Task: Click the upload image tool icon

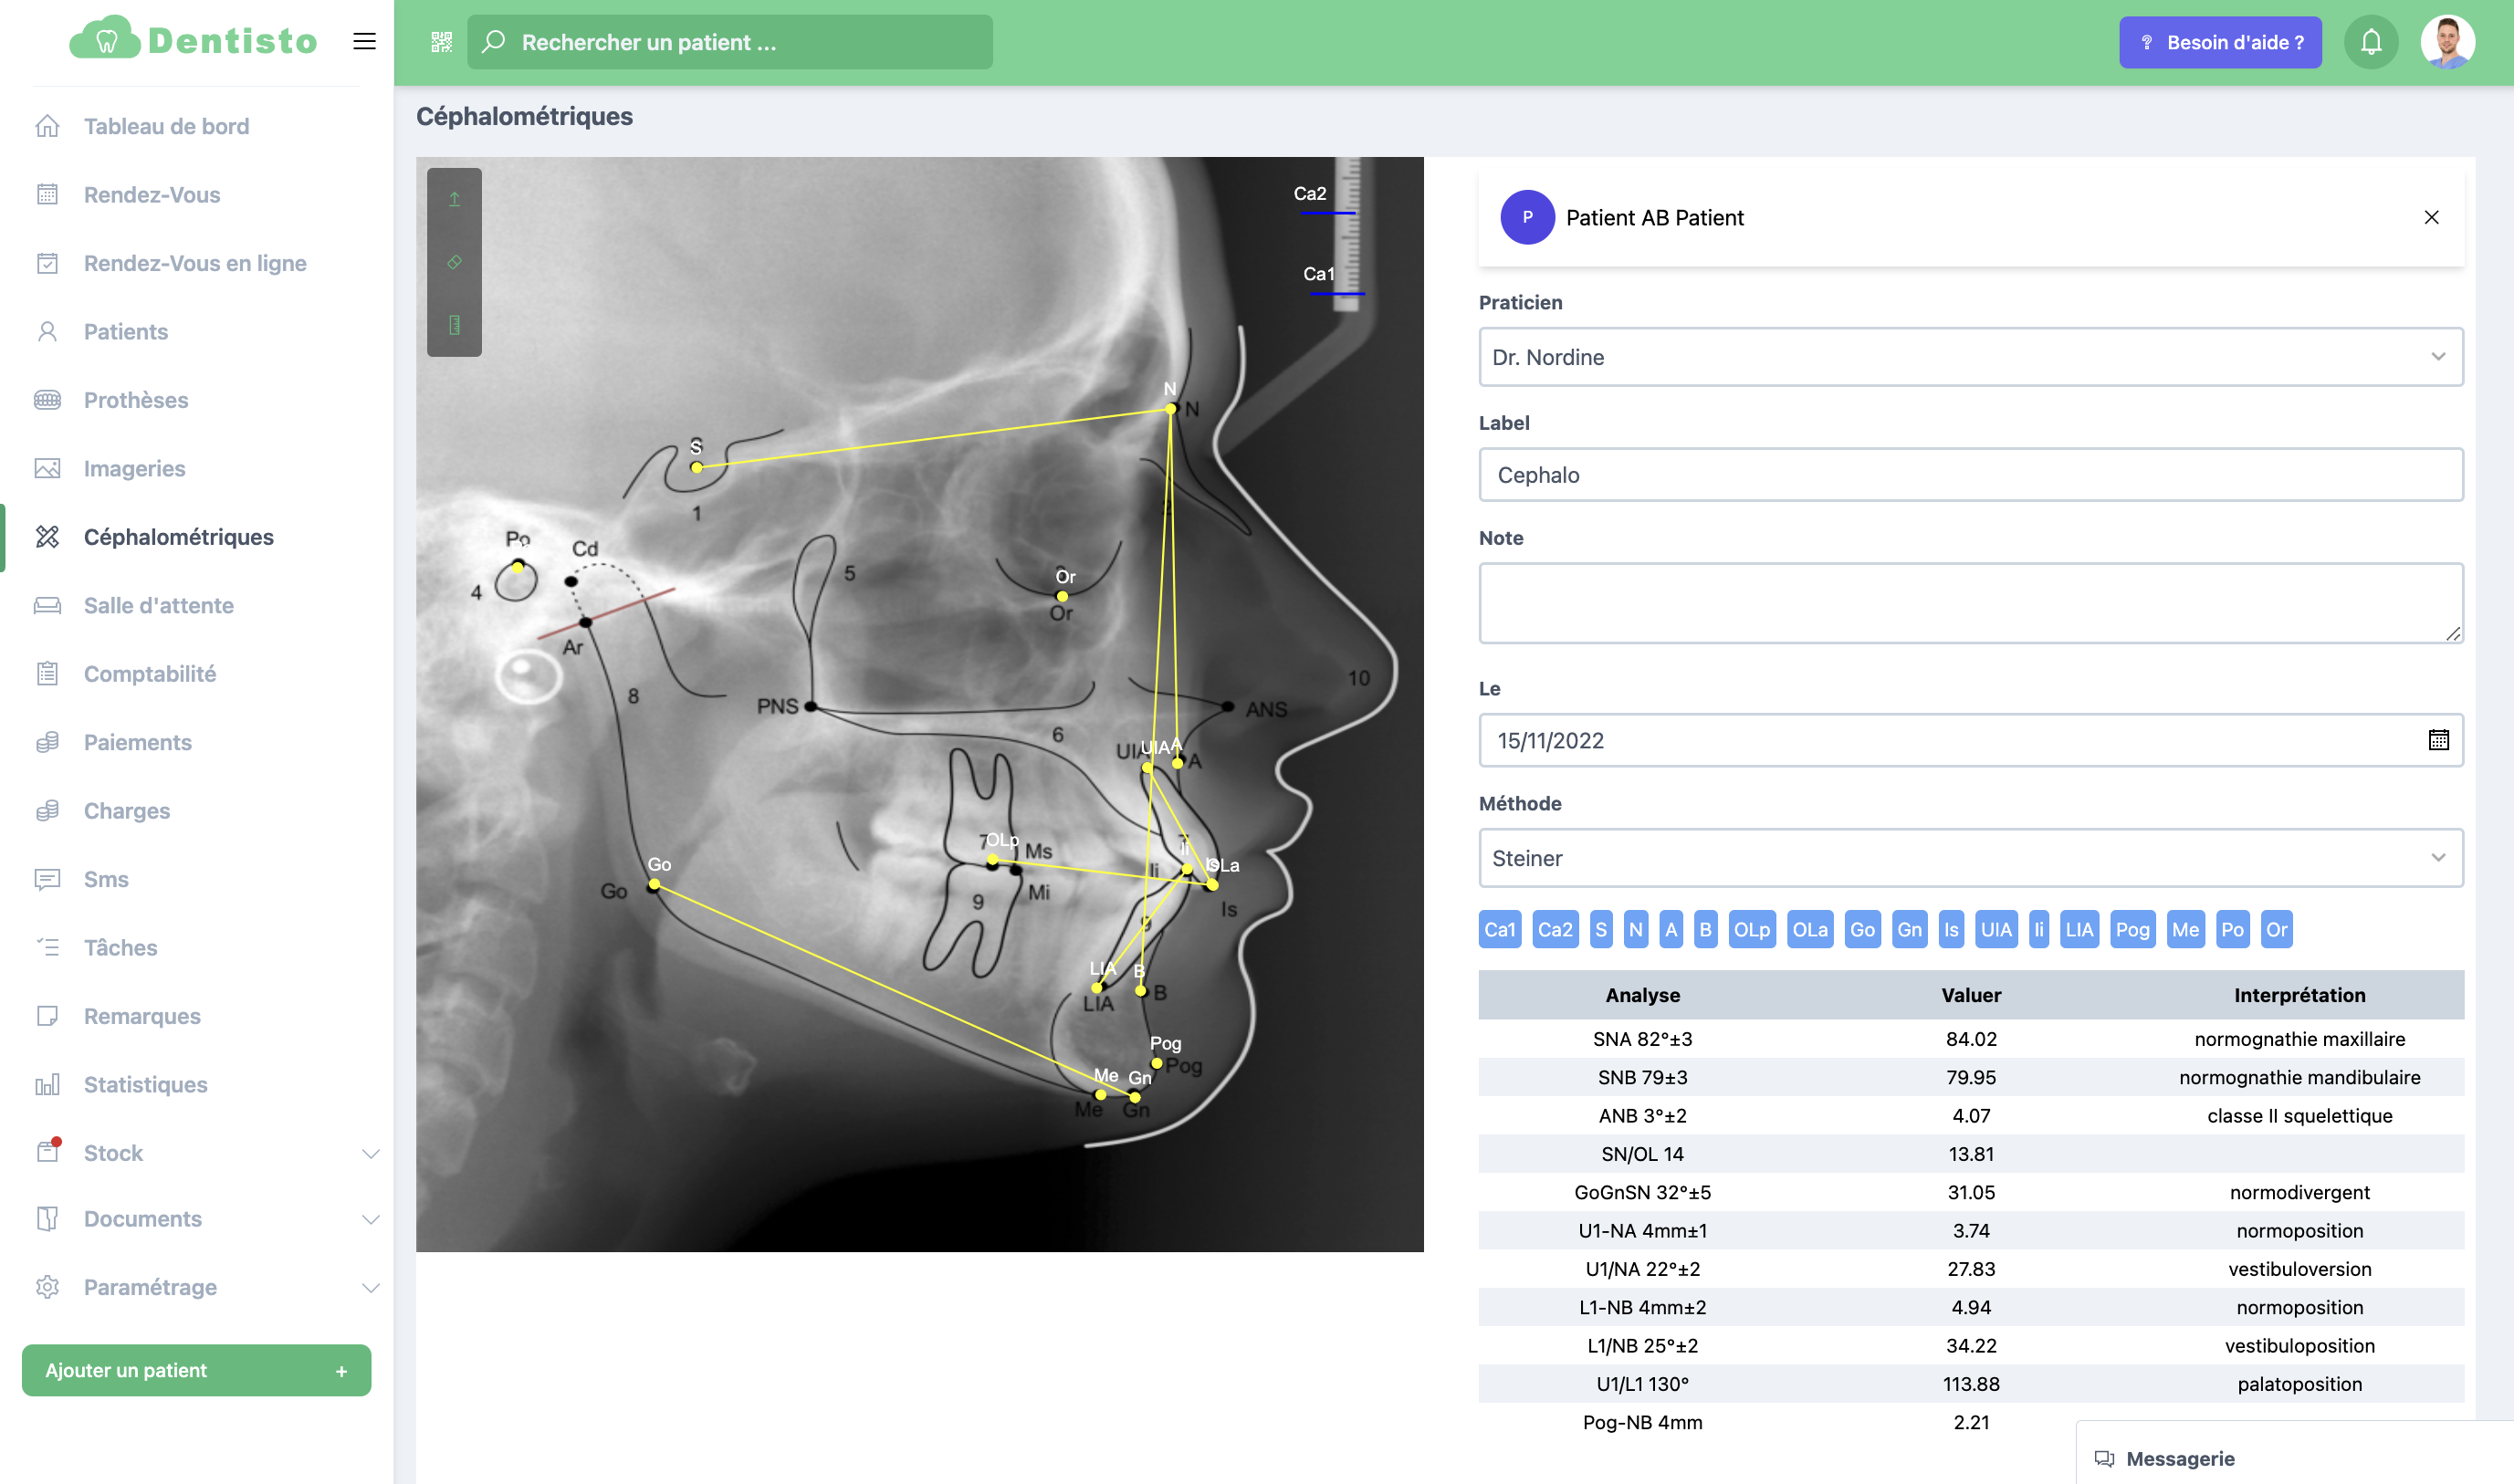Action: tap(454, 199)
